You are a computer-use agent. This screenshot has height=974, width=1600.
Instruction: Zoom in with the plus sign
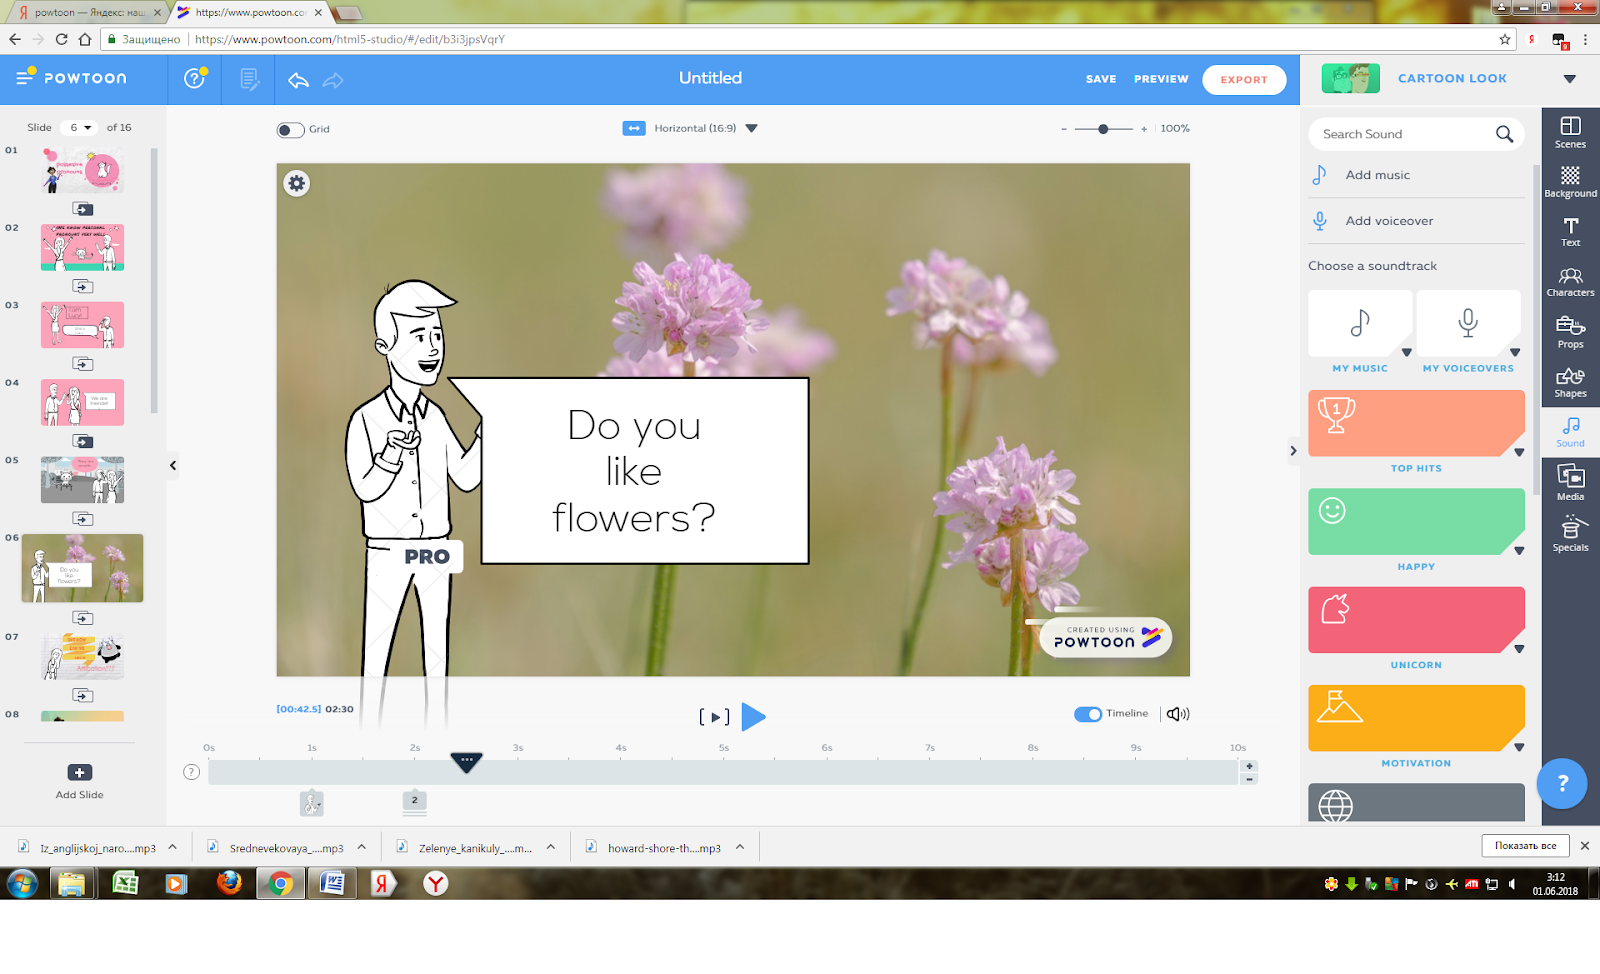pyautogui.click(x=1144, y=129)
